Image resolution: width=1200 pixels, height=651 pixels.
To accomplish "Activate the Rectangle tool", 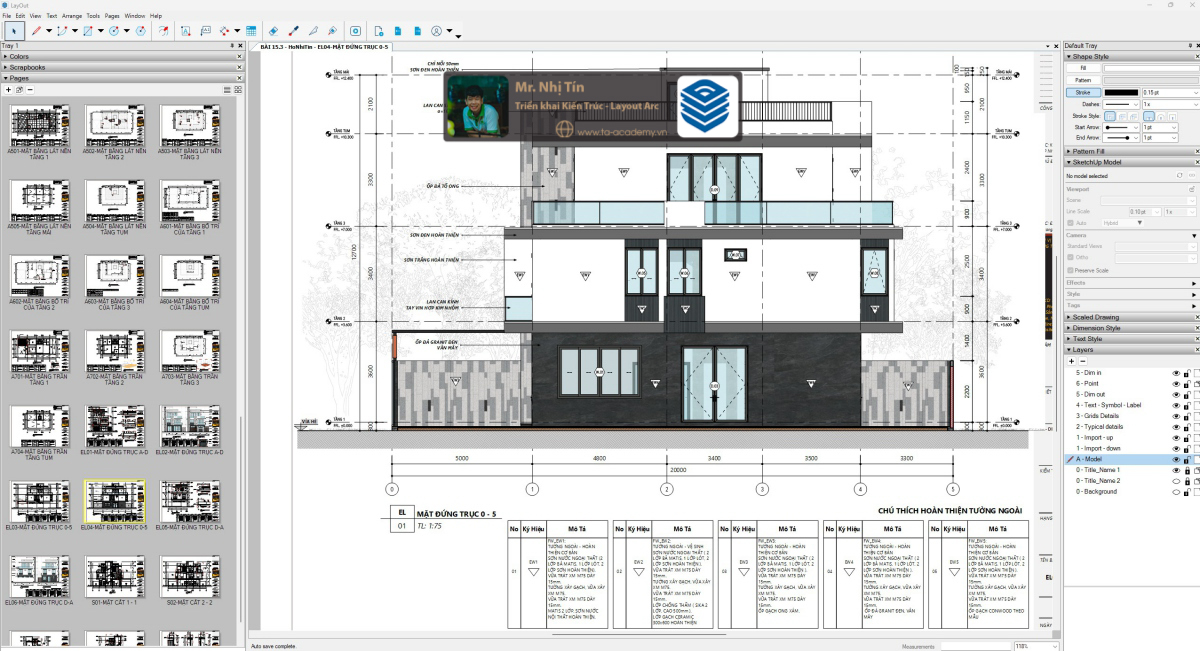I will (x=88, y=31).
